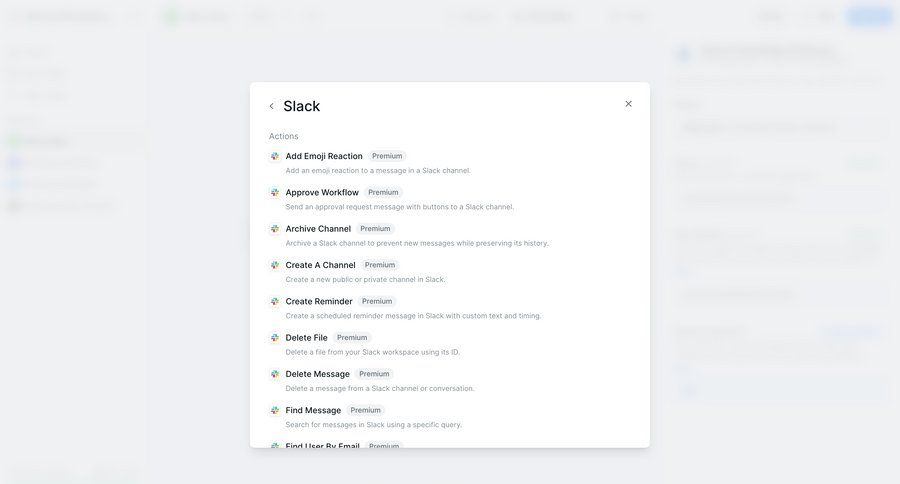Select the Delete File action
This screenshot has height=484, width=900.
tap(307, 338)
